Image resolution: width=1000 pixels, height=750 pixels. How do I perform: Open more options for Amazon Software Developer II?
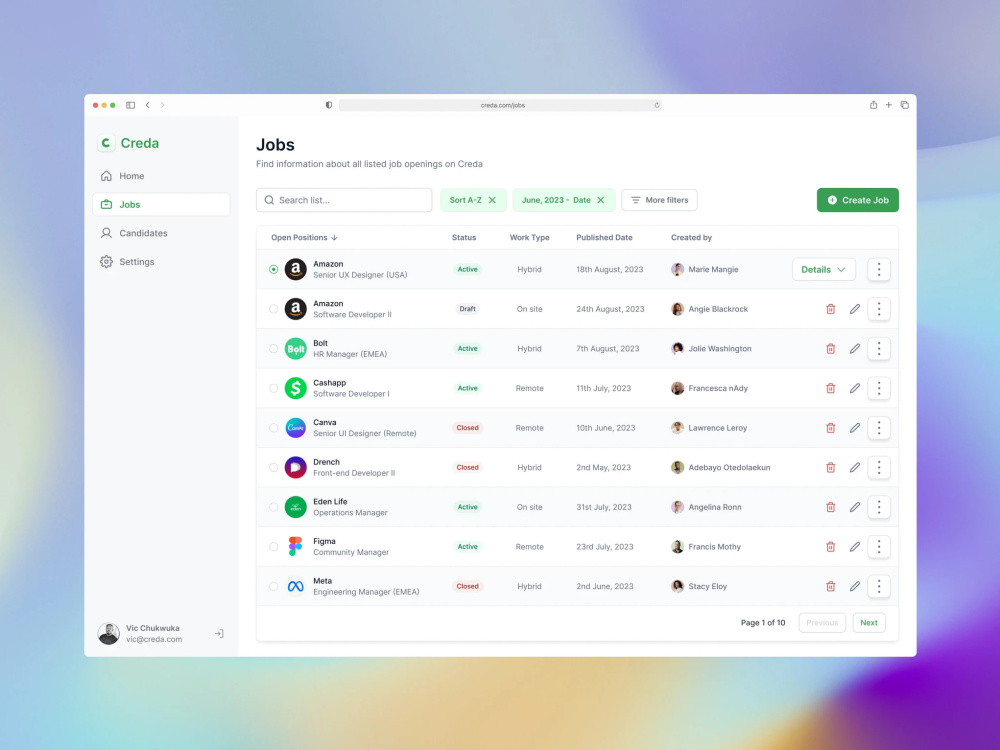coord(879,309)
